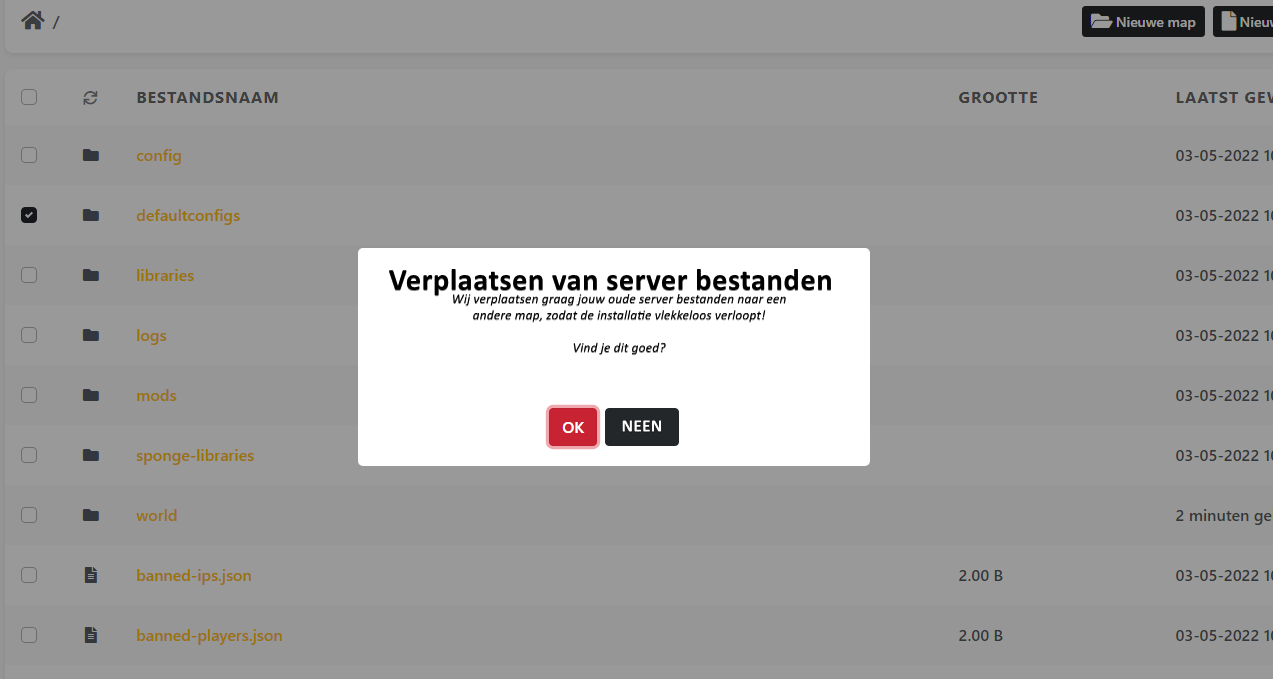1273x679 pixels.
Task: Check the box for the logs folder
Action: pos(29,335)
